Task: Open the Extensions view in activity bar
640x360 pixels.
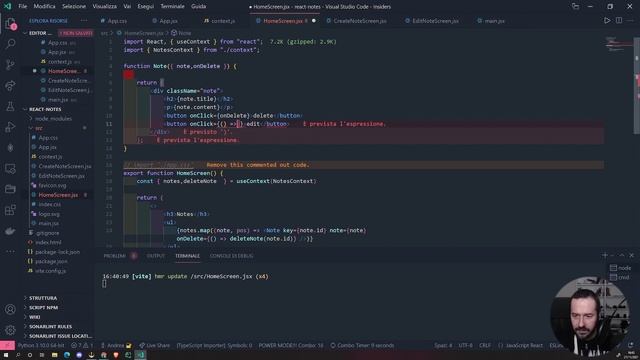Action: pyautogui.click(x=10, y=210)
